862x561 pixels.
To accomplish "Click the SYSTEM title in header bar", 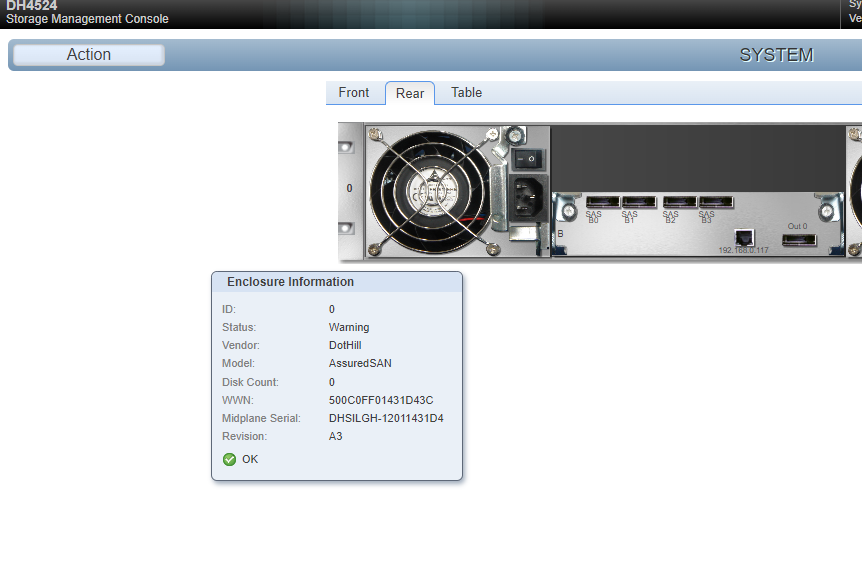I will [776, 55].
